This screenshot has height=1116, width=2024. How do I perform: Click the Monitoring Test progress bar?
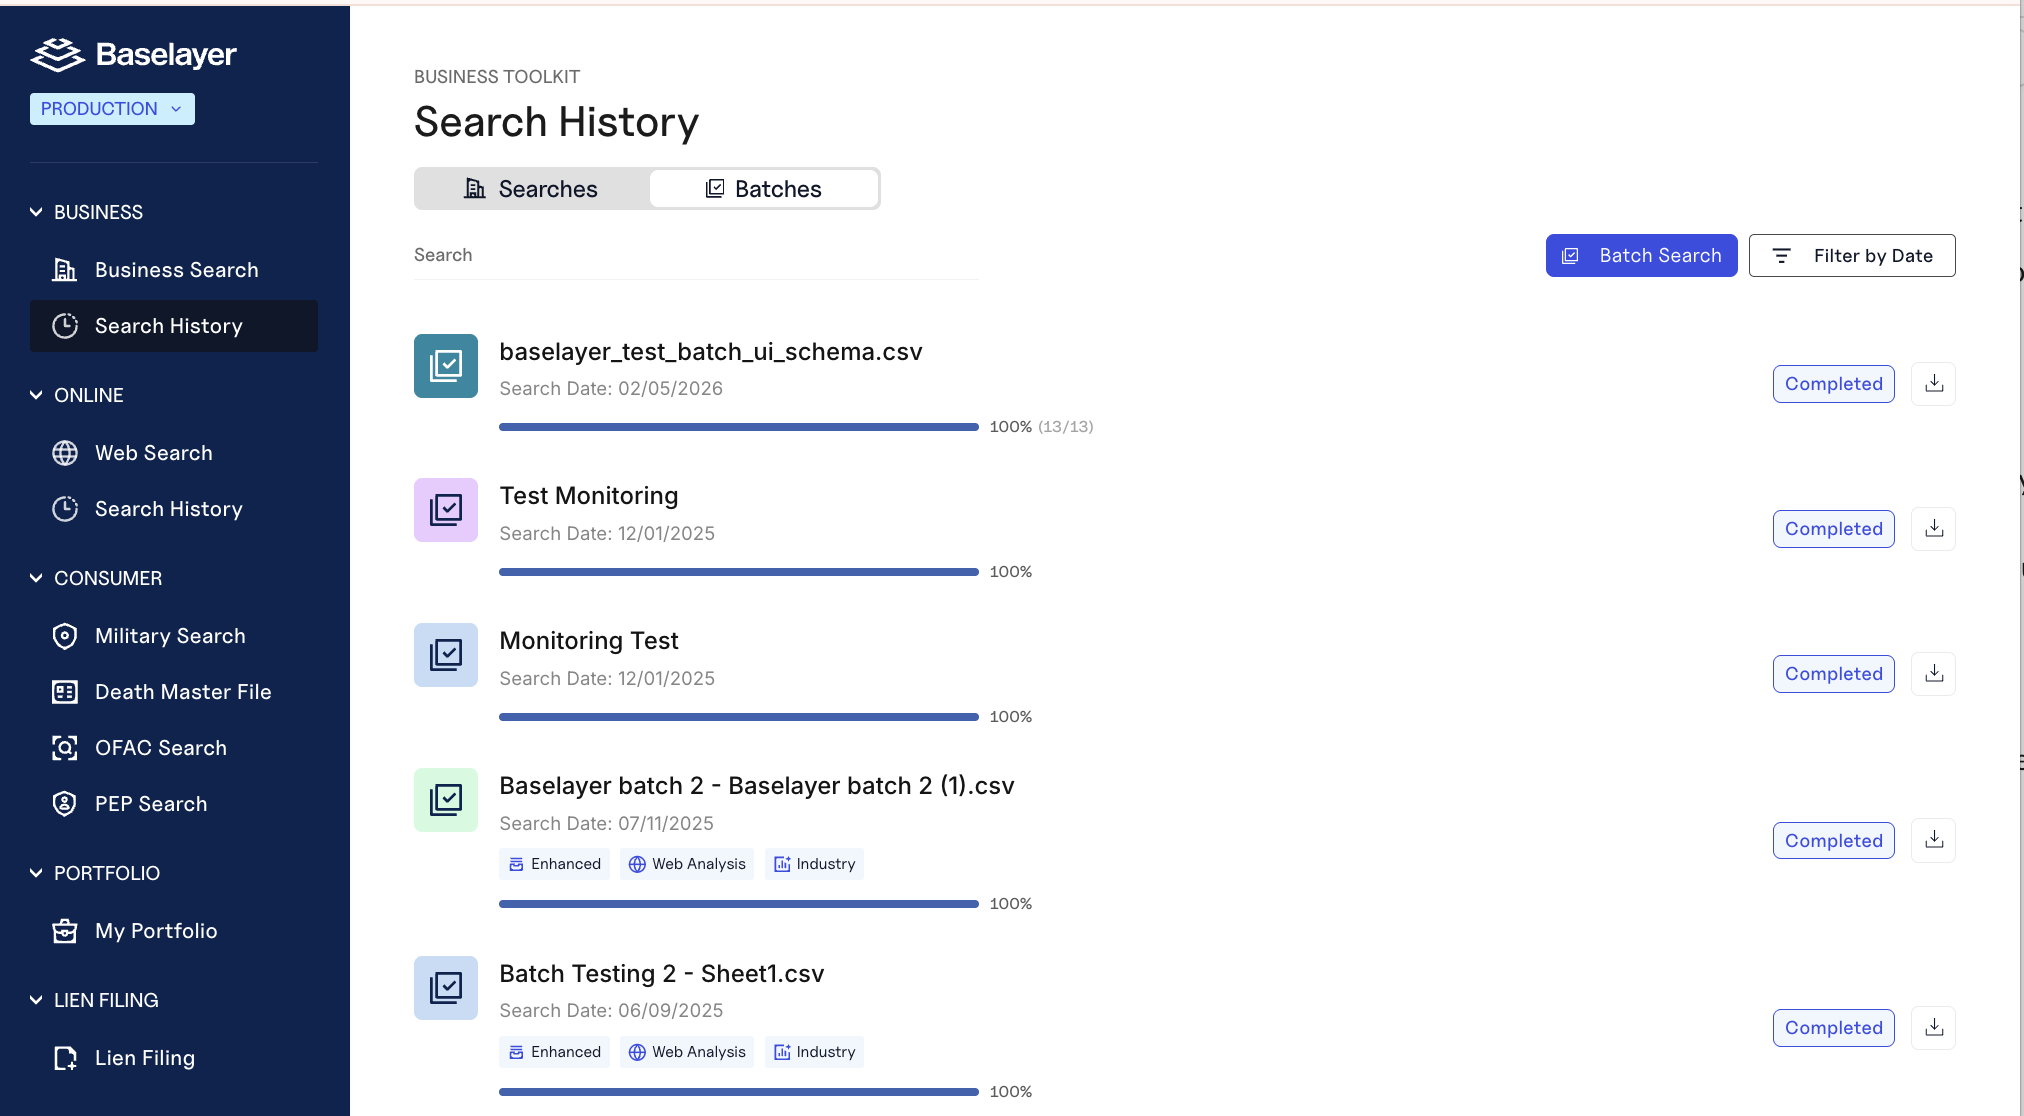tap(738, 717)
